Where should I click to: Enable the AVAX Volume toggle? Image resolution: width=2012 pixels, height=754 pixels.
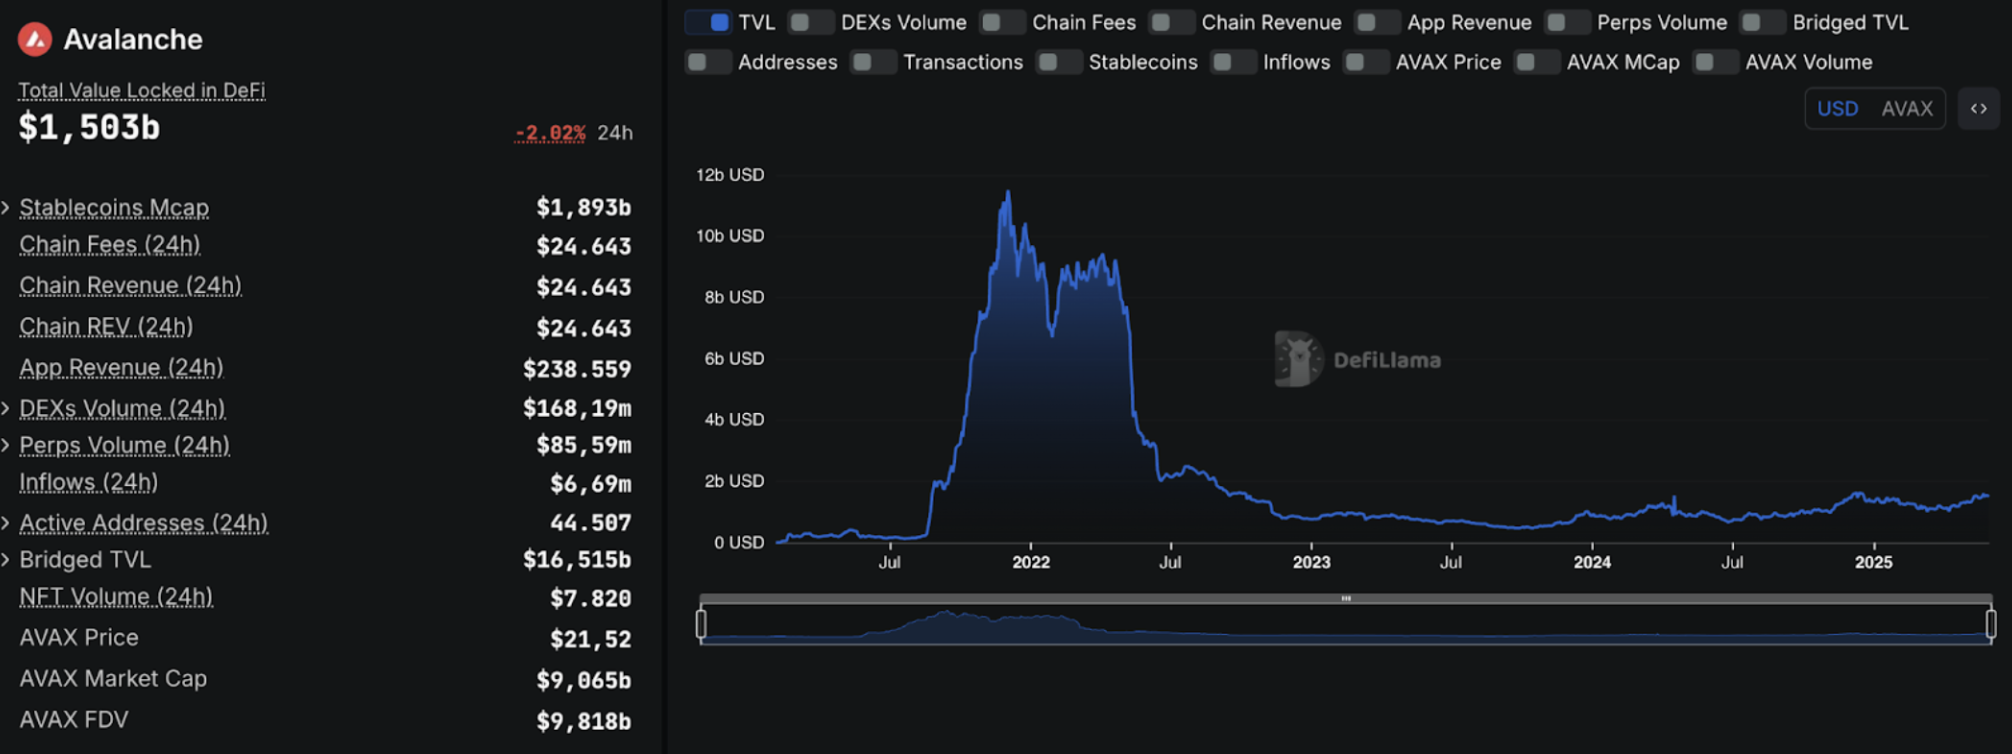tap(1715, 62)
